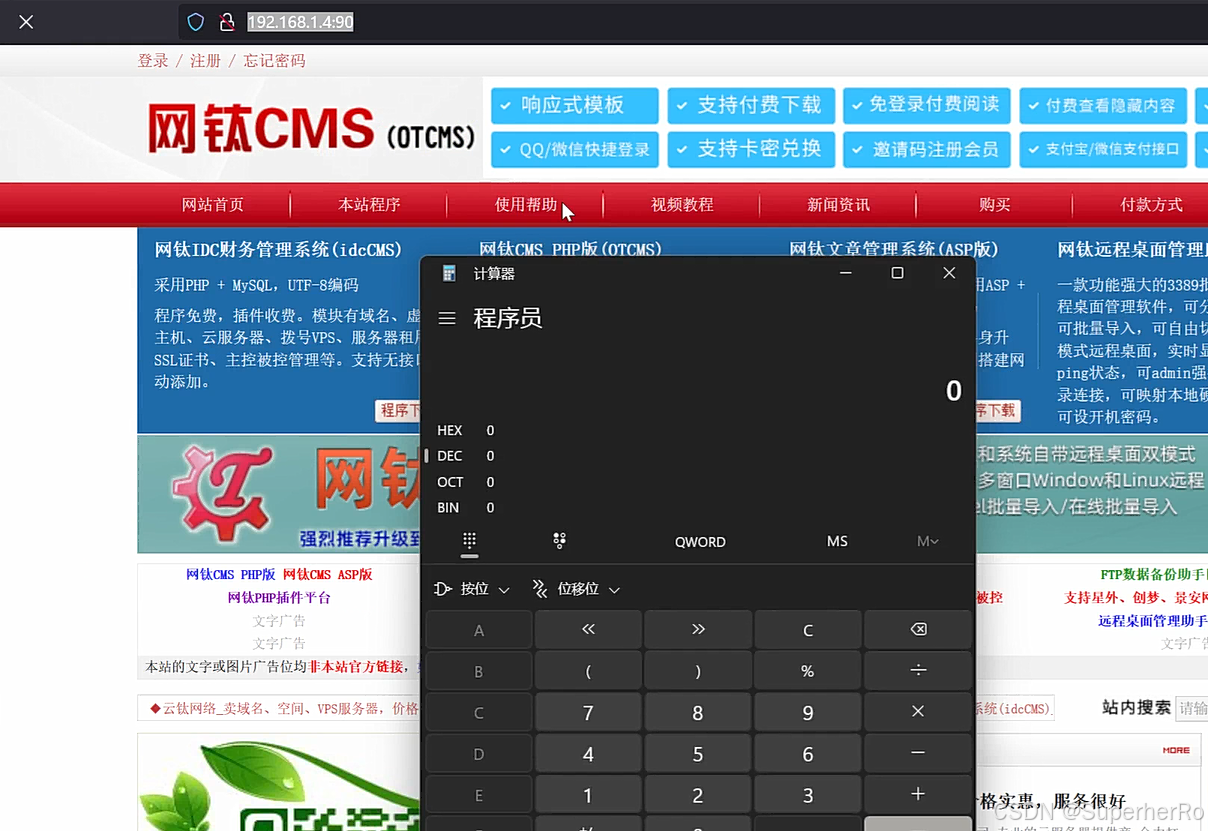Click the MS memory store button
This screenshot has height=831, width=1208.
click(837, 541)
